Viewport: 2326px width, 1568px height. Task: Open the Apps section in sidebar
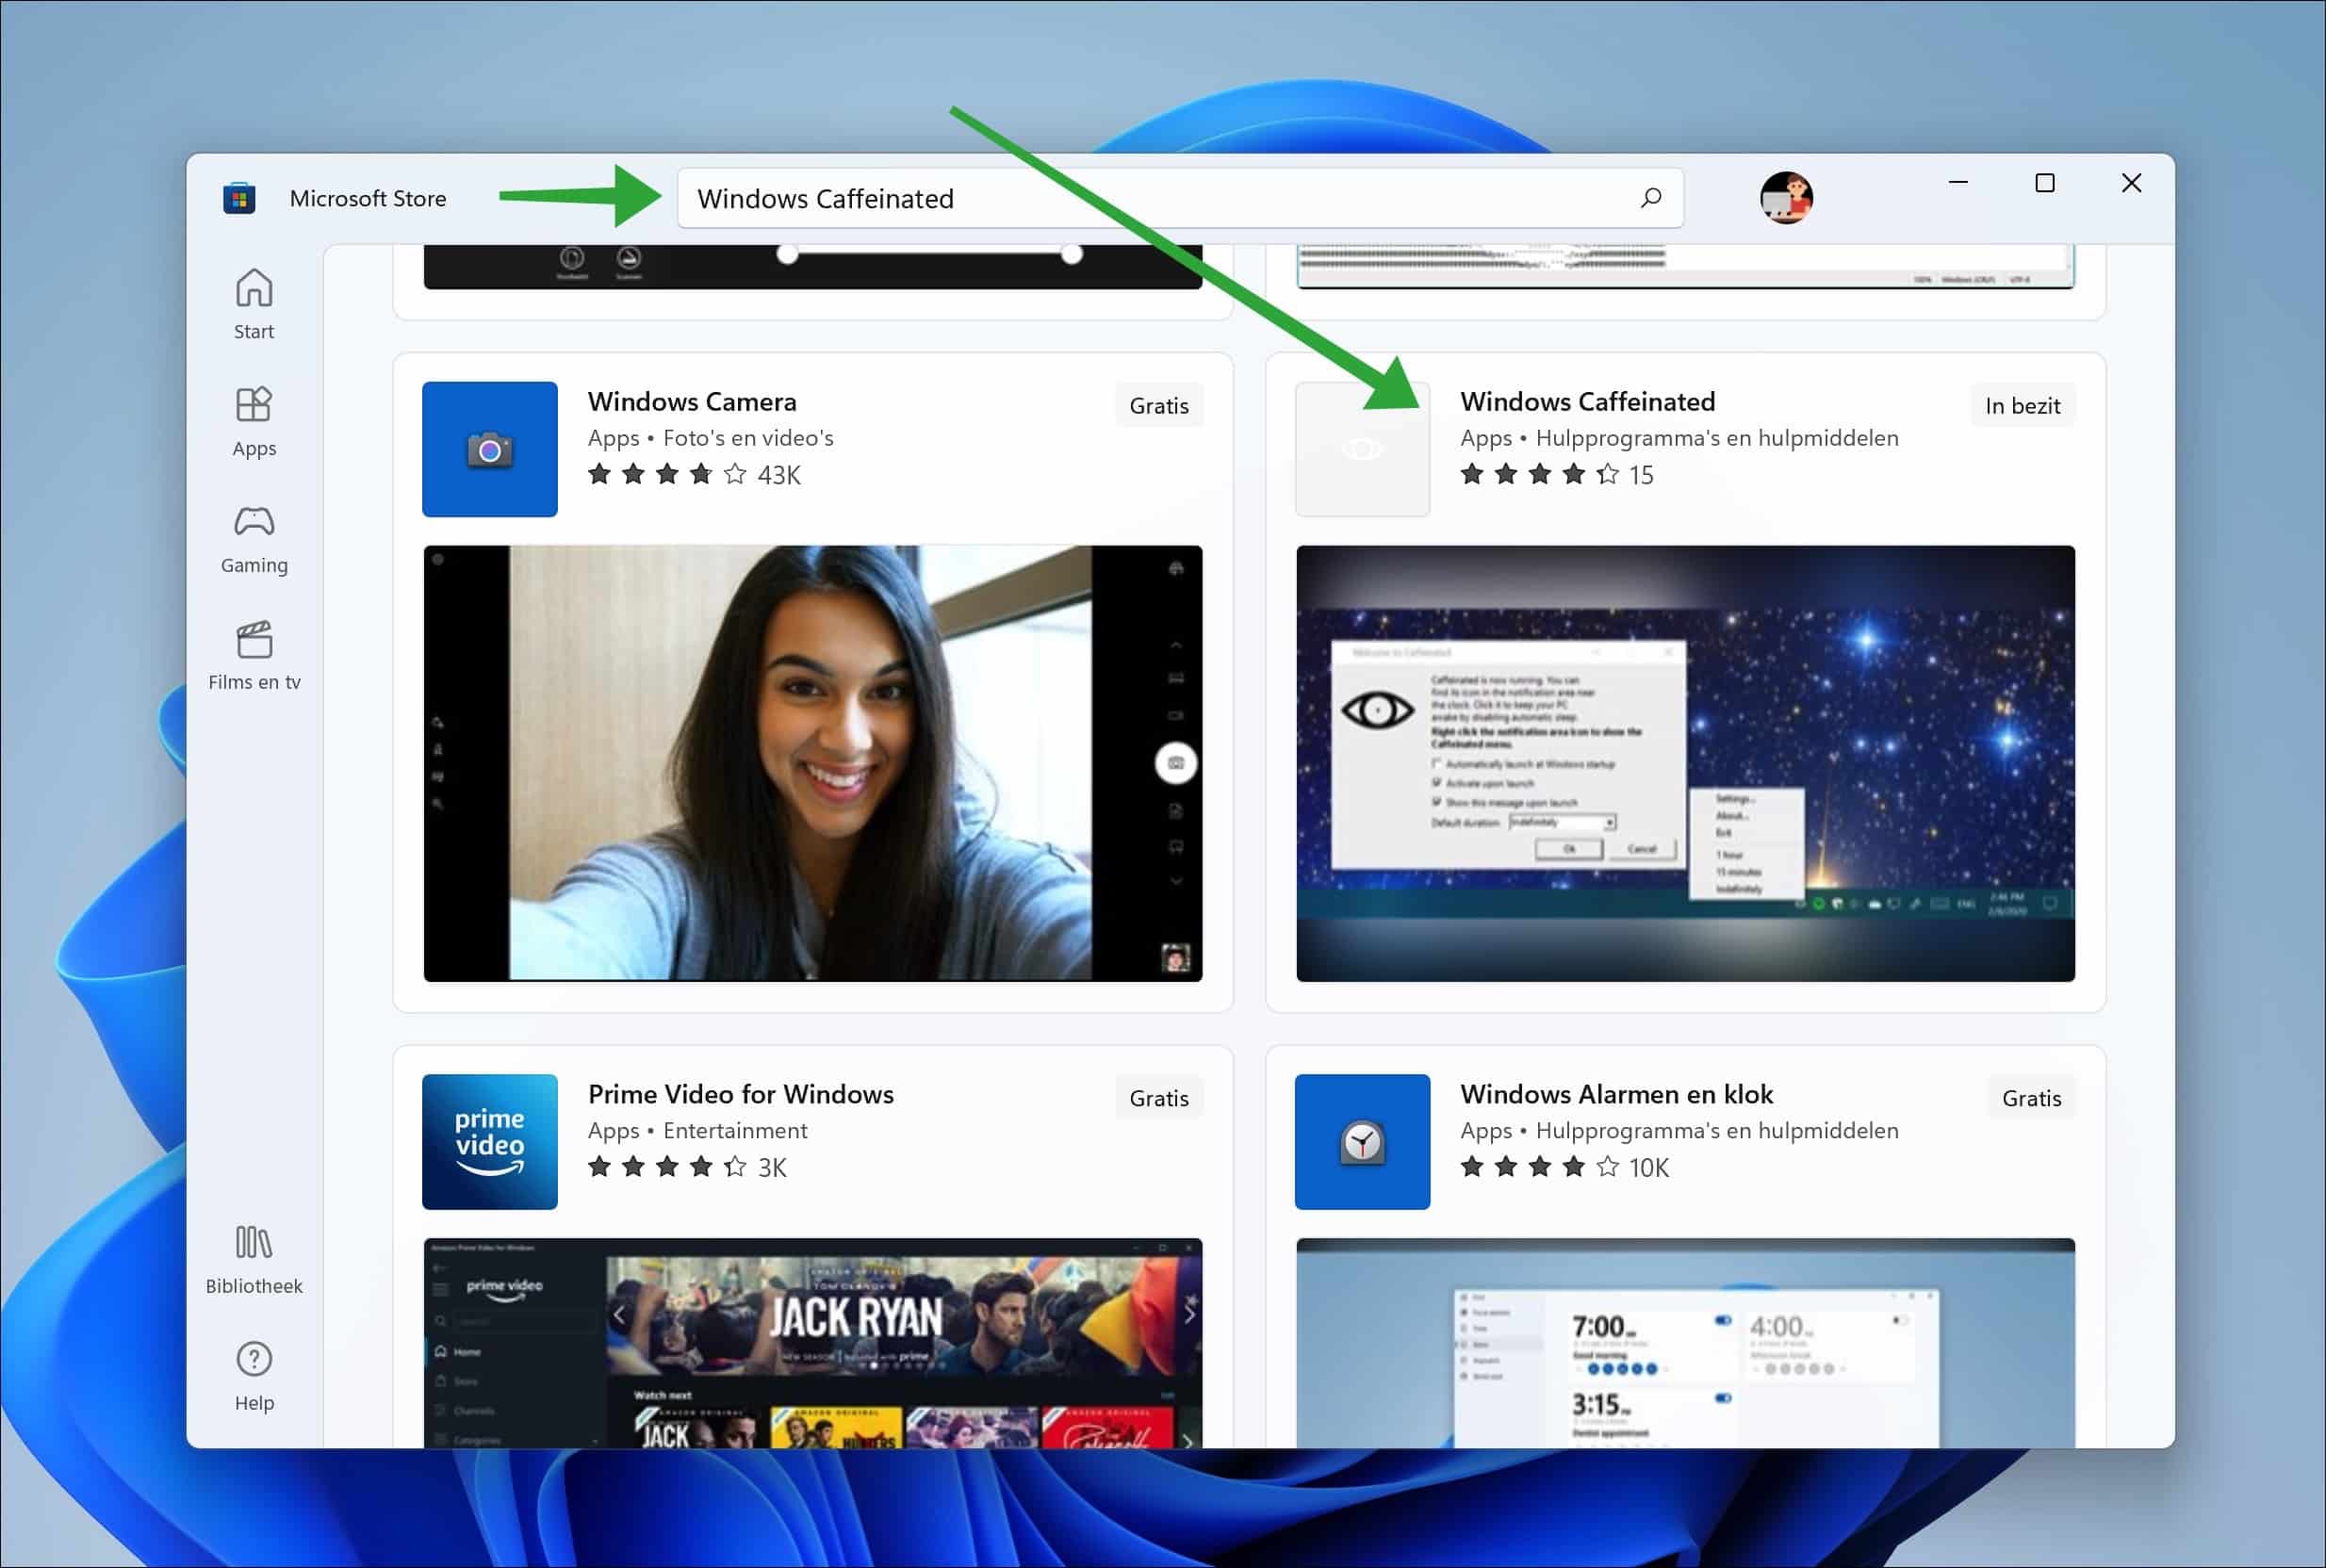point(254,420)
